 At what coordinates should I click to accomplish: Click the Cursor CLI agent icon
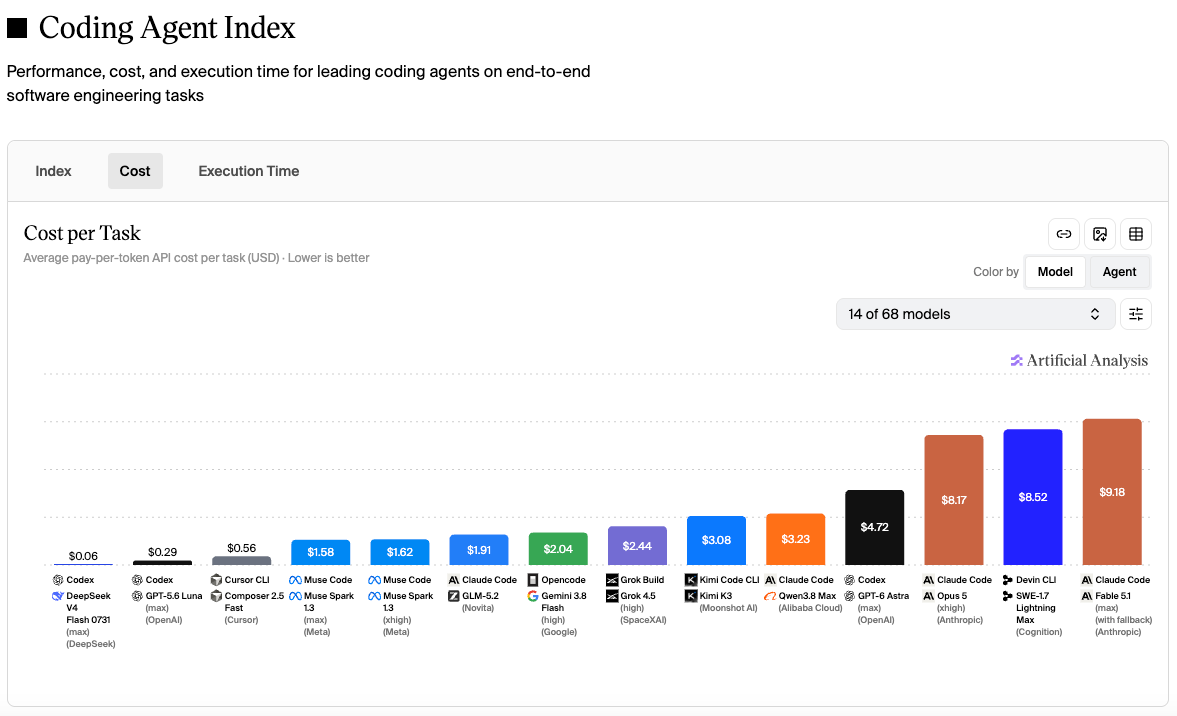(216, 580)
